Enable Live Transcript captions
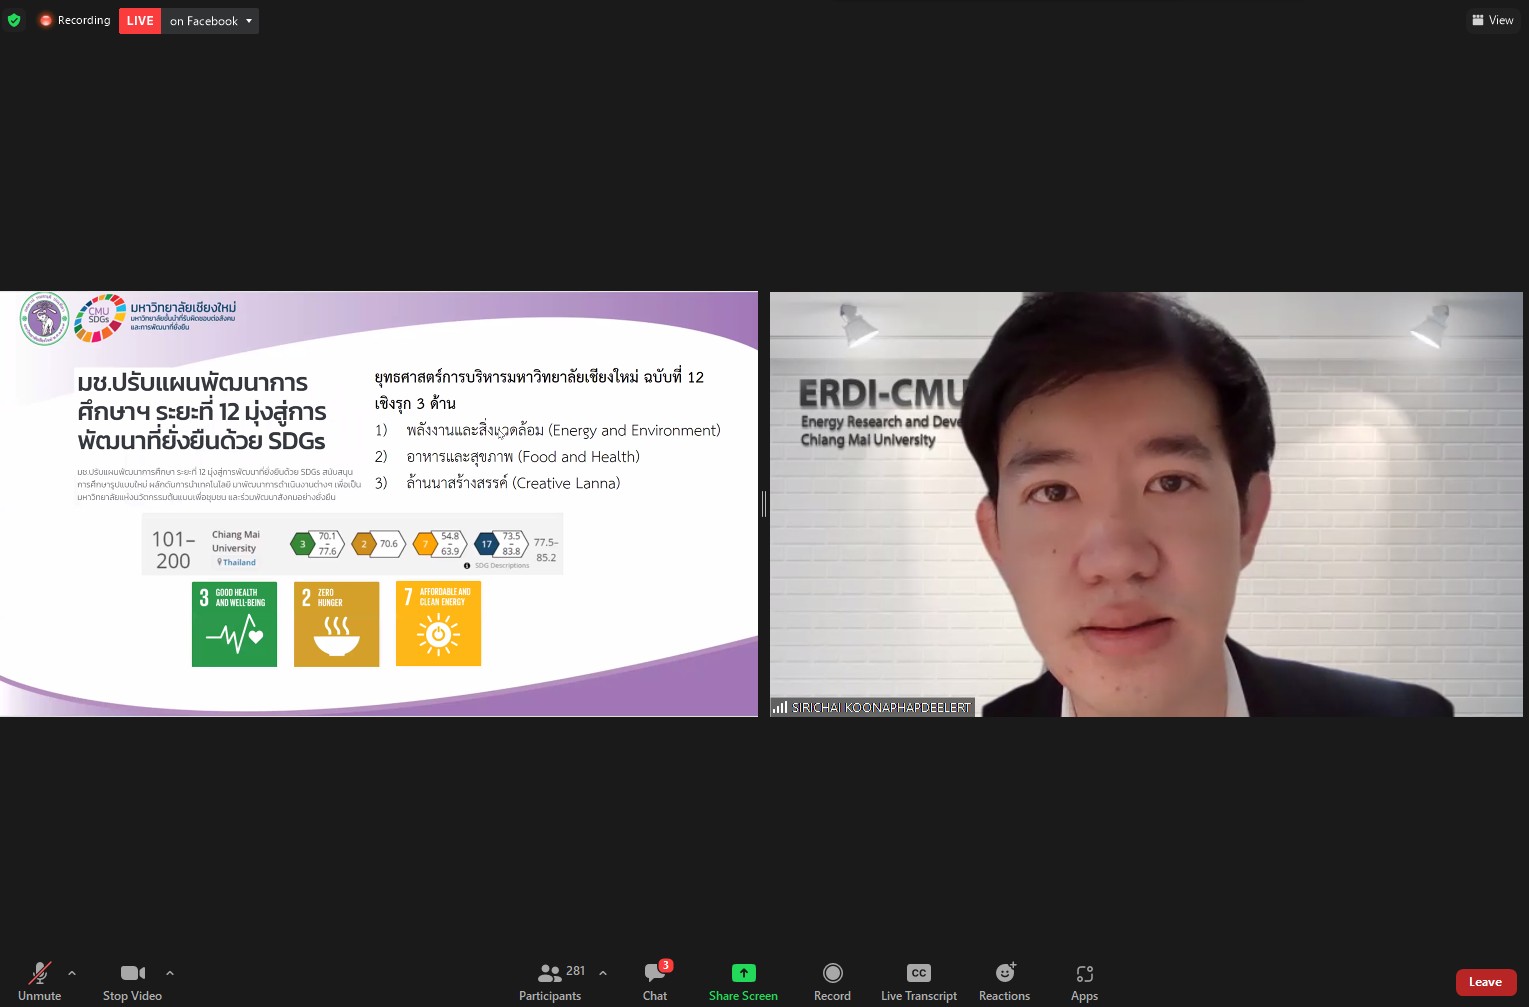The width and height of the screenshot is (1529, 1007). pyautogui.click(x=918, y=981)
